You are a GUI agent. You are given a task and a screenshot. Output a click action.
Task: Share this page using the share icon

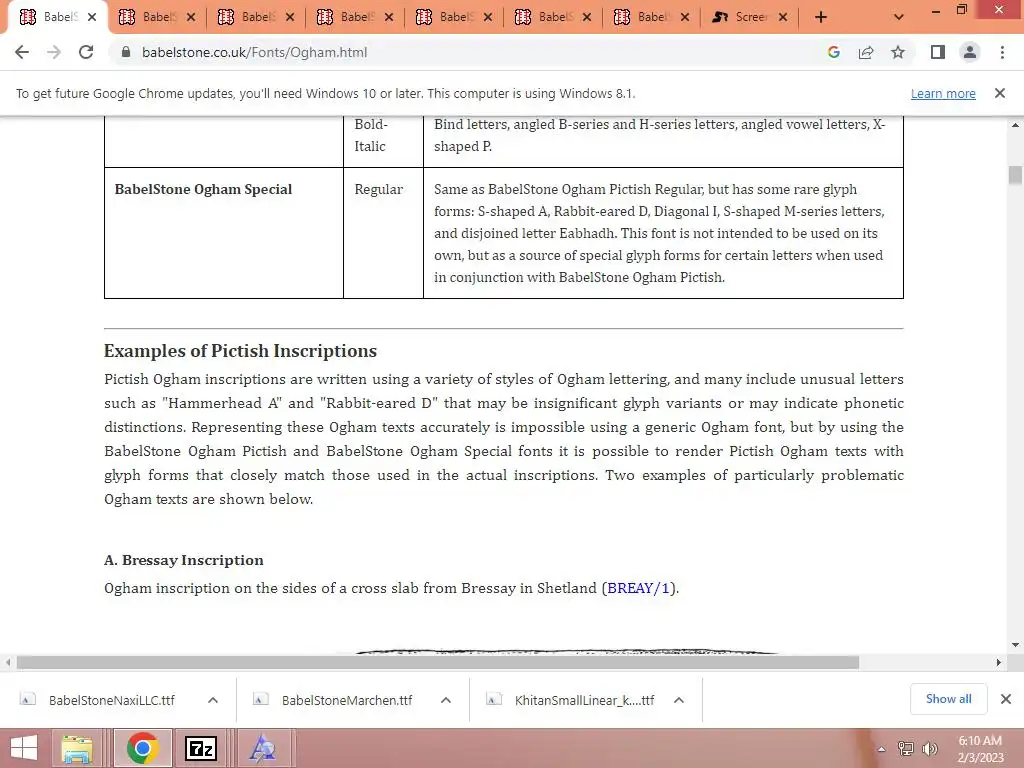[x=866, y=52]
